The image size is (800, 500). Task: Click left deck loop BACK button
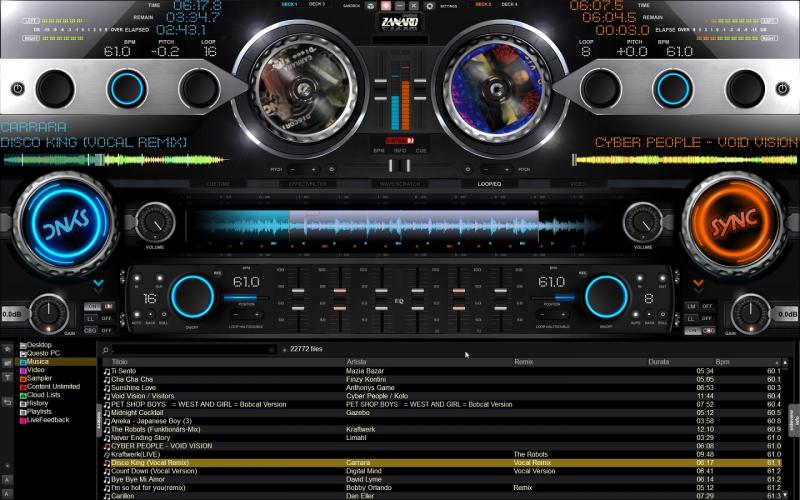point(151,315)
